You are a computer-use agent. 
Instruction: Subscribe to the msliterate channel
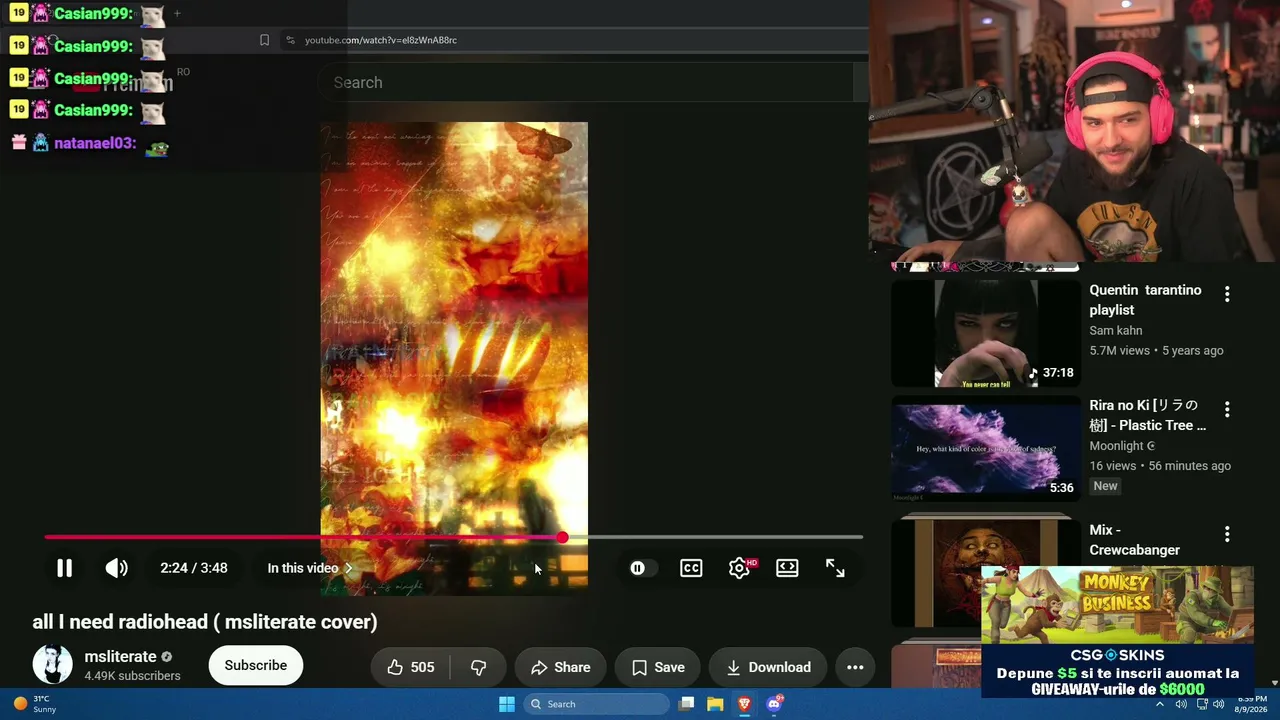pos(255,665)
